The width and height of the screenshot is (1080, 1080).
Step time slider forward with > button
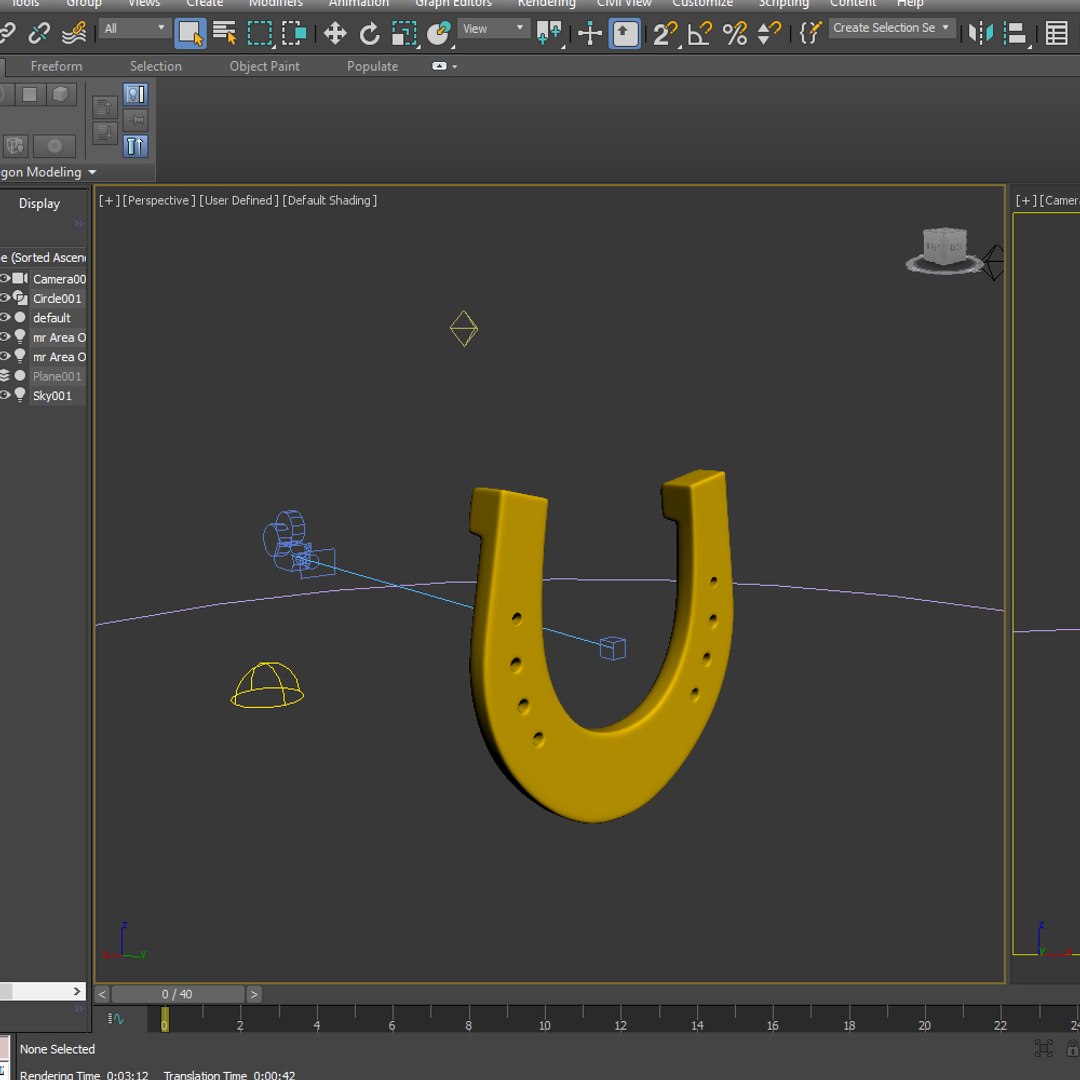coord(254,994)
